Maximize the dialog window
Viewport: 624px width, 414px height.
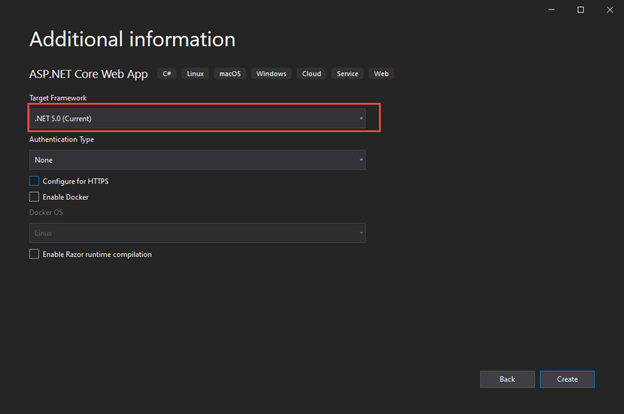coord(581,9)
